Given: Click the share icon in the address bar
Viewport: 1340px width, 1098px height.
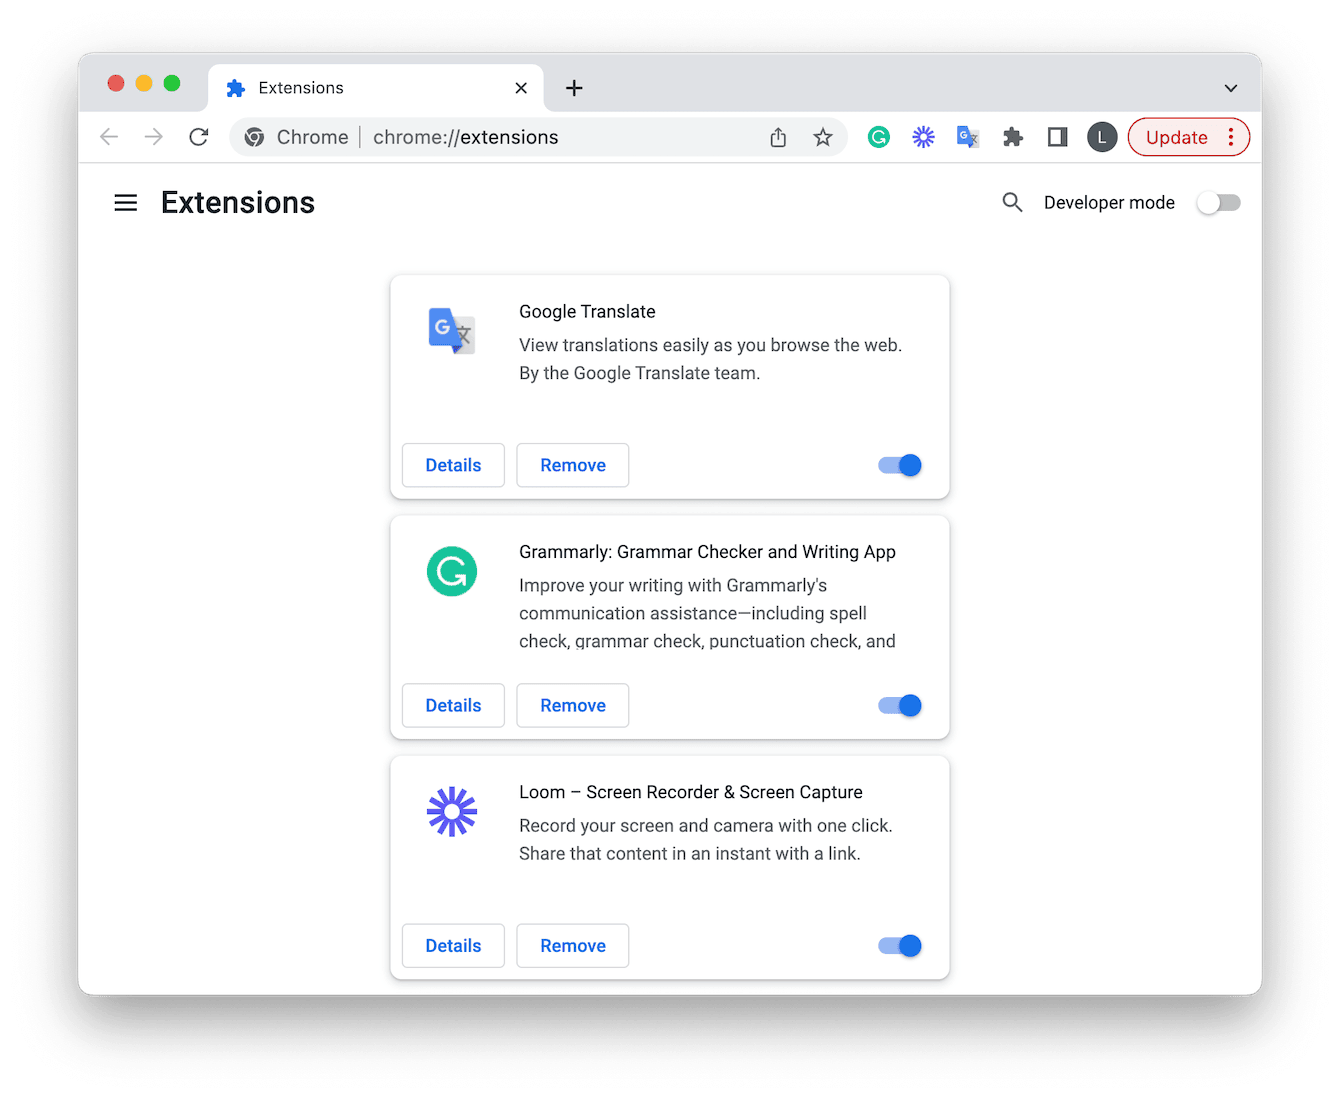Looking at the screenshot, I should pos(778,137).
